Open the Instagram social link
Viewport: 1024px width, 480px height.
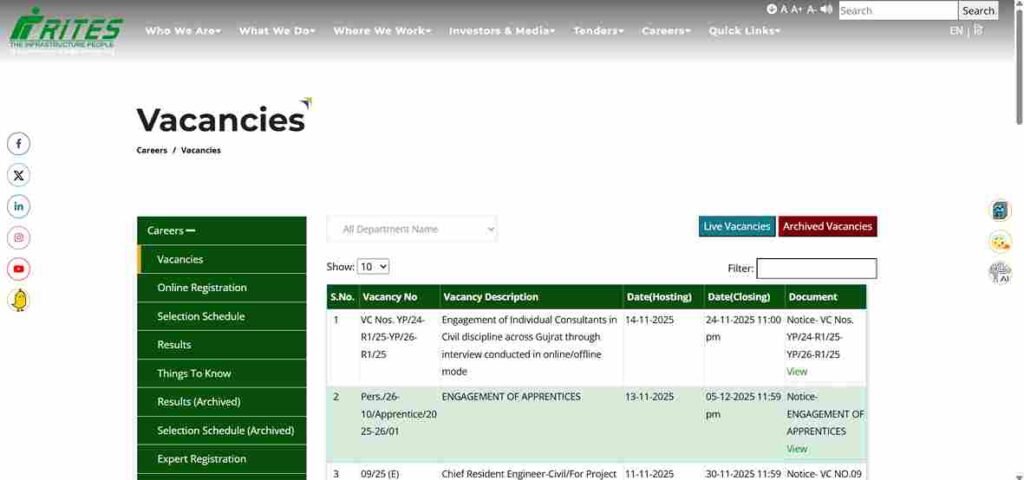point(19,238)
